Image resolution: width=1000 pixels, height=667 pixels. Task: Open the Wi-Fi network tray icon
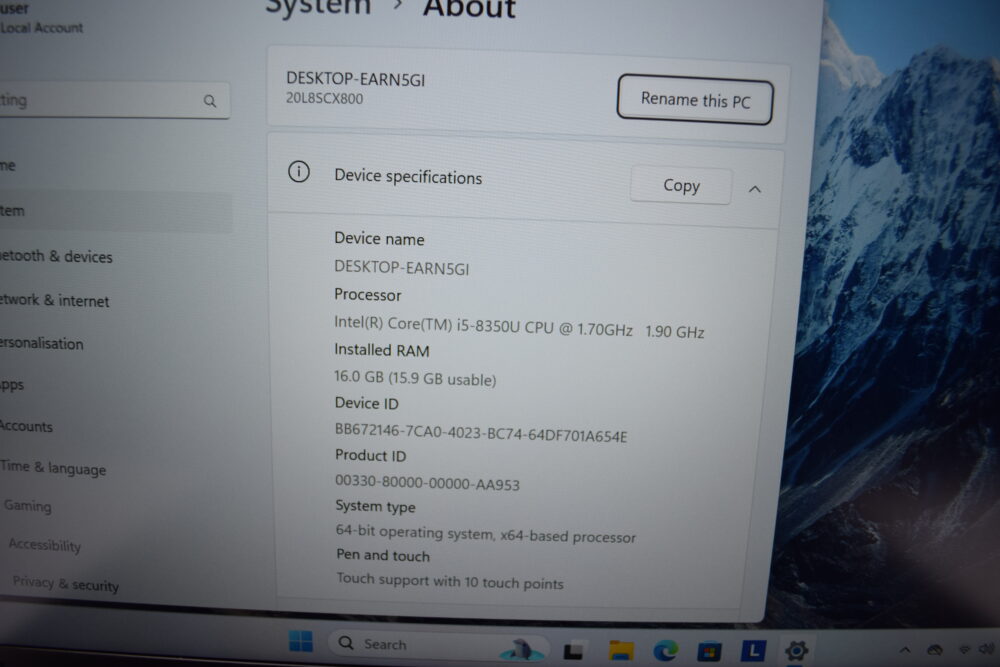point(965,649)
